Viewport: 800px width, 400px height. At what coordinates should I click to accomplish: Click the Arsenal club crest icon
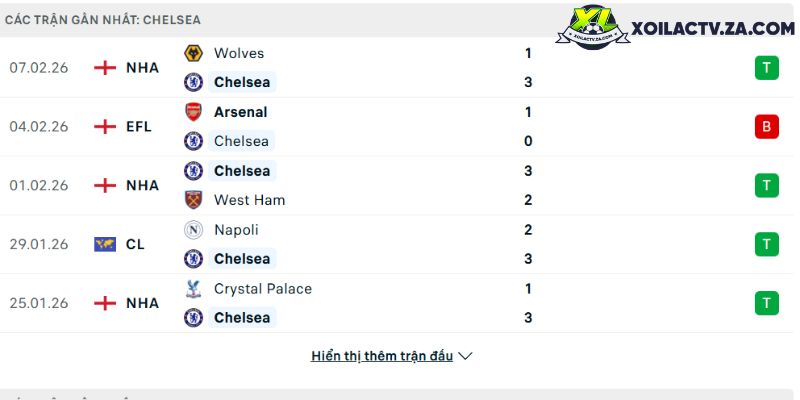(193, 112)
